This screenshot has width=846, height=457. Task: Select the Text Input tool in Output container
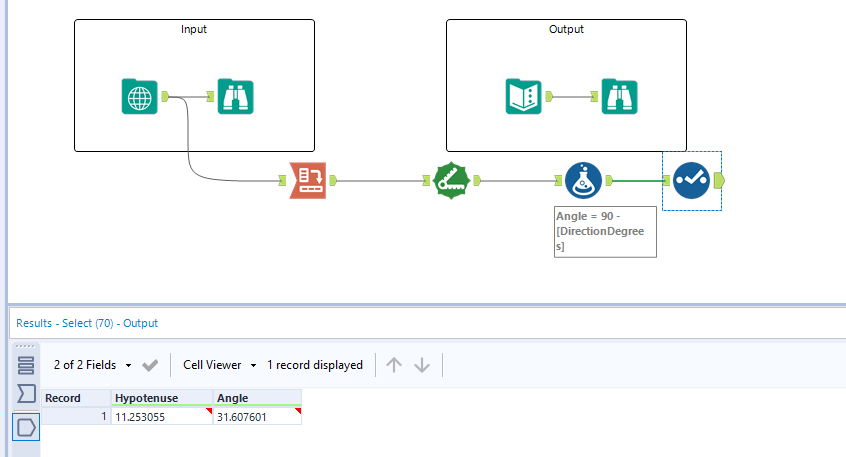pyautogui.click(x=523, y=97)
